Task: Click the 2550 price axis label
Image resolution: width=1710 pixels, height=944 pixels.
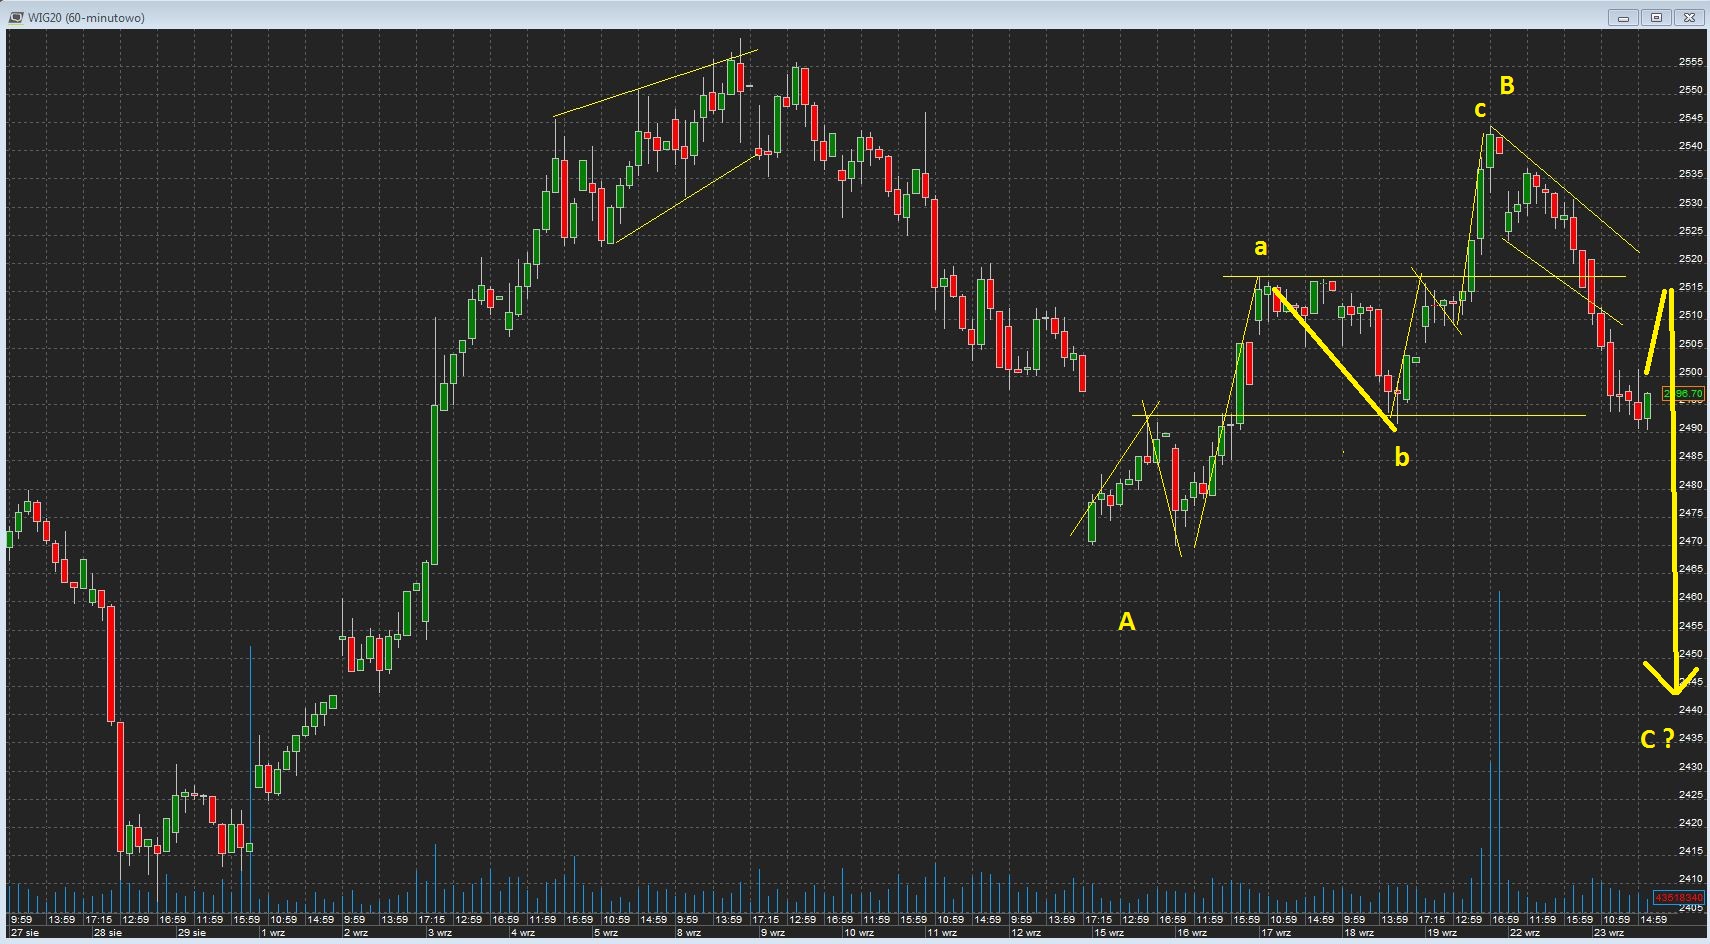Action: pyautogui.click(x=1690, y=90)
